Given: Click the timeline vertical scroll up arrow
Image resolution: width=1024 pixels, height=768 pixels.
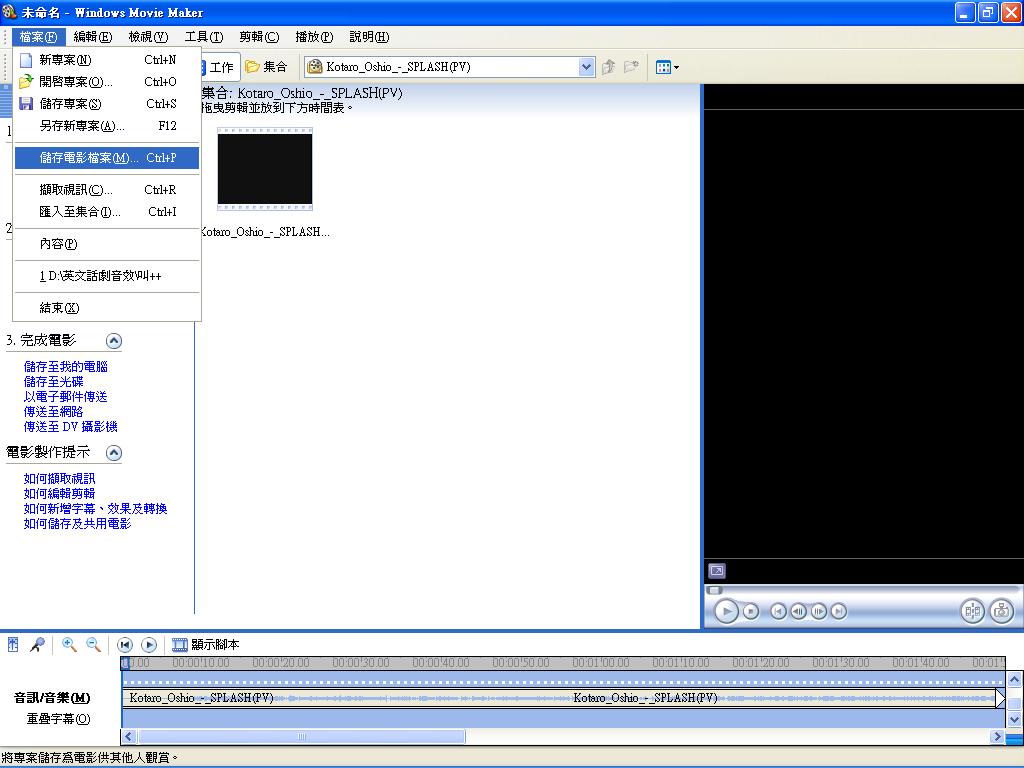Looking at the screenshot, I should (x=1014, y=680).
